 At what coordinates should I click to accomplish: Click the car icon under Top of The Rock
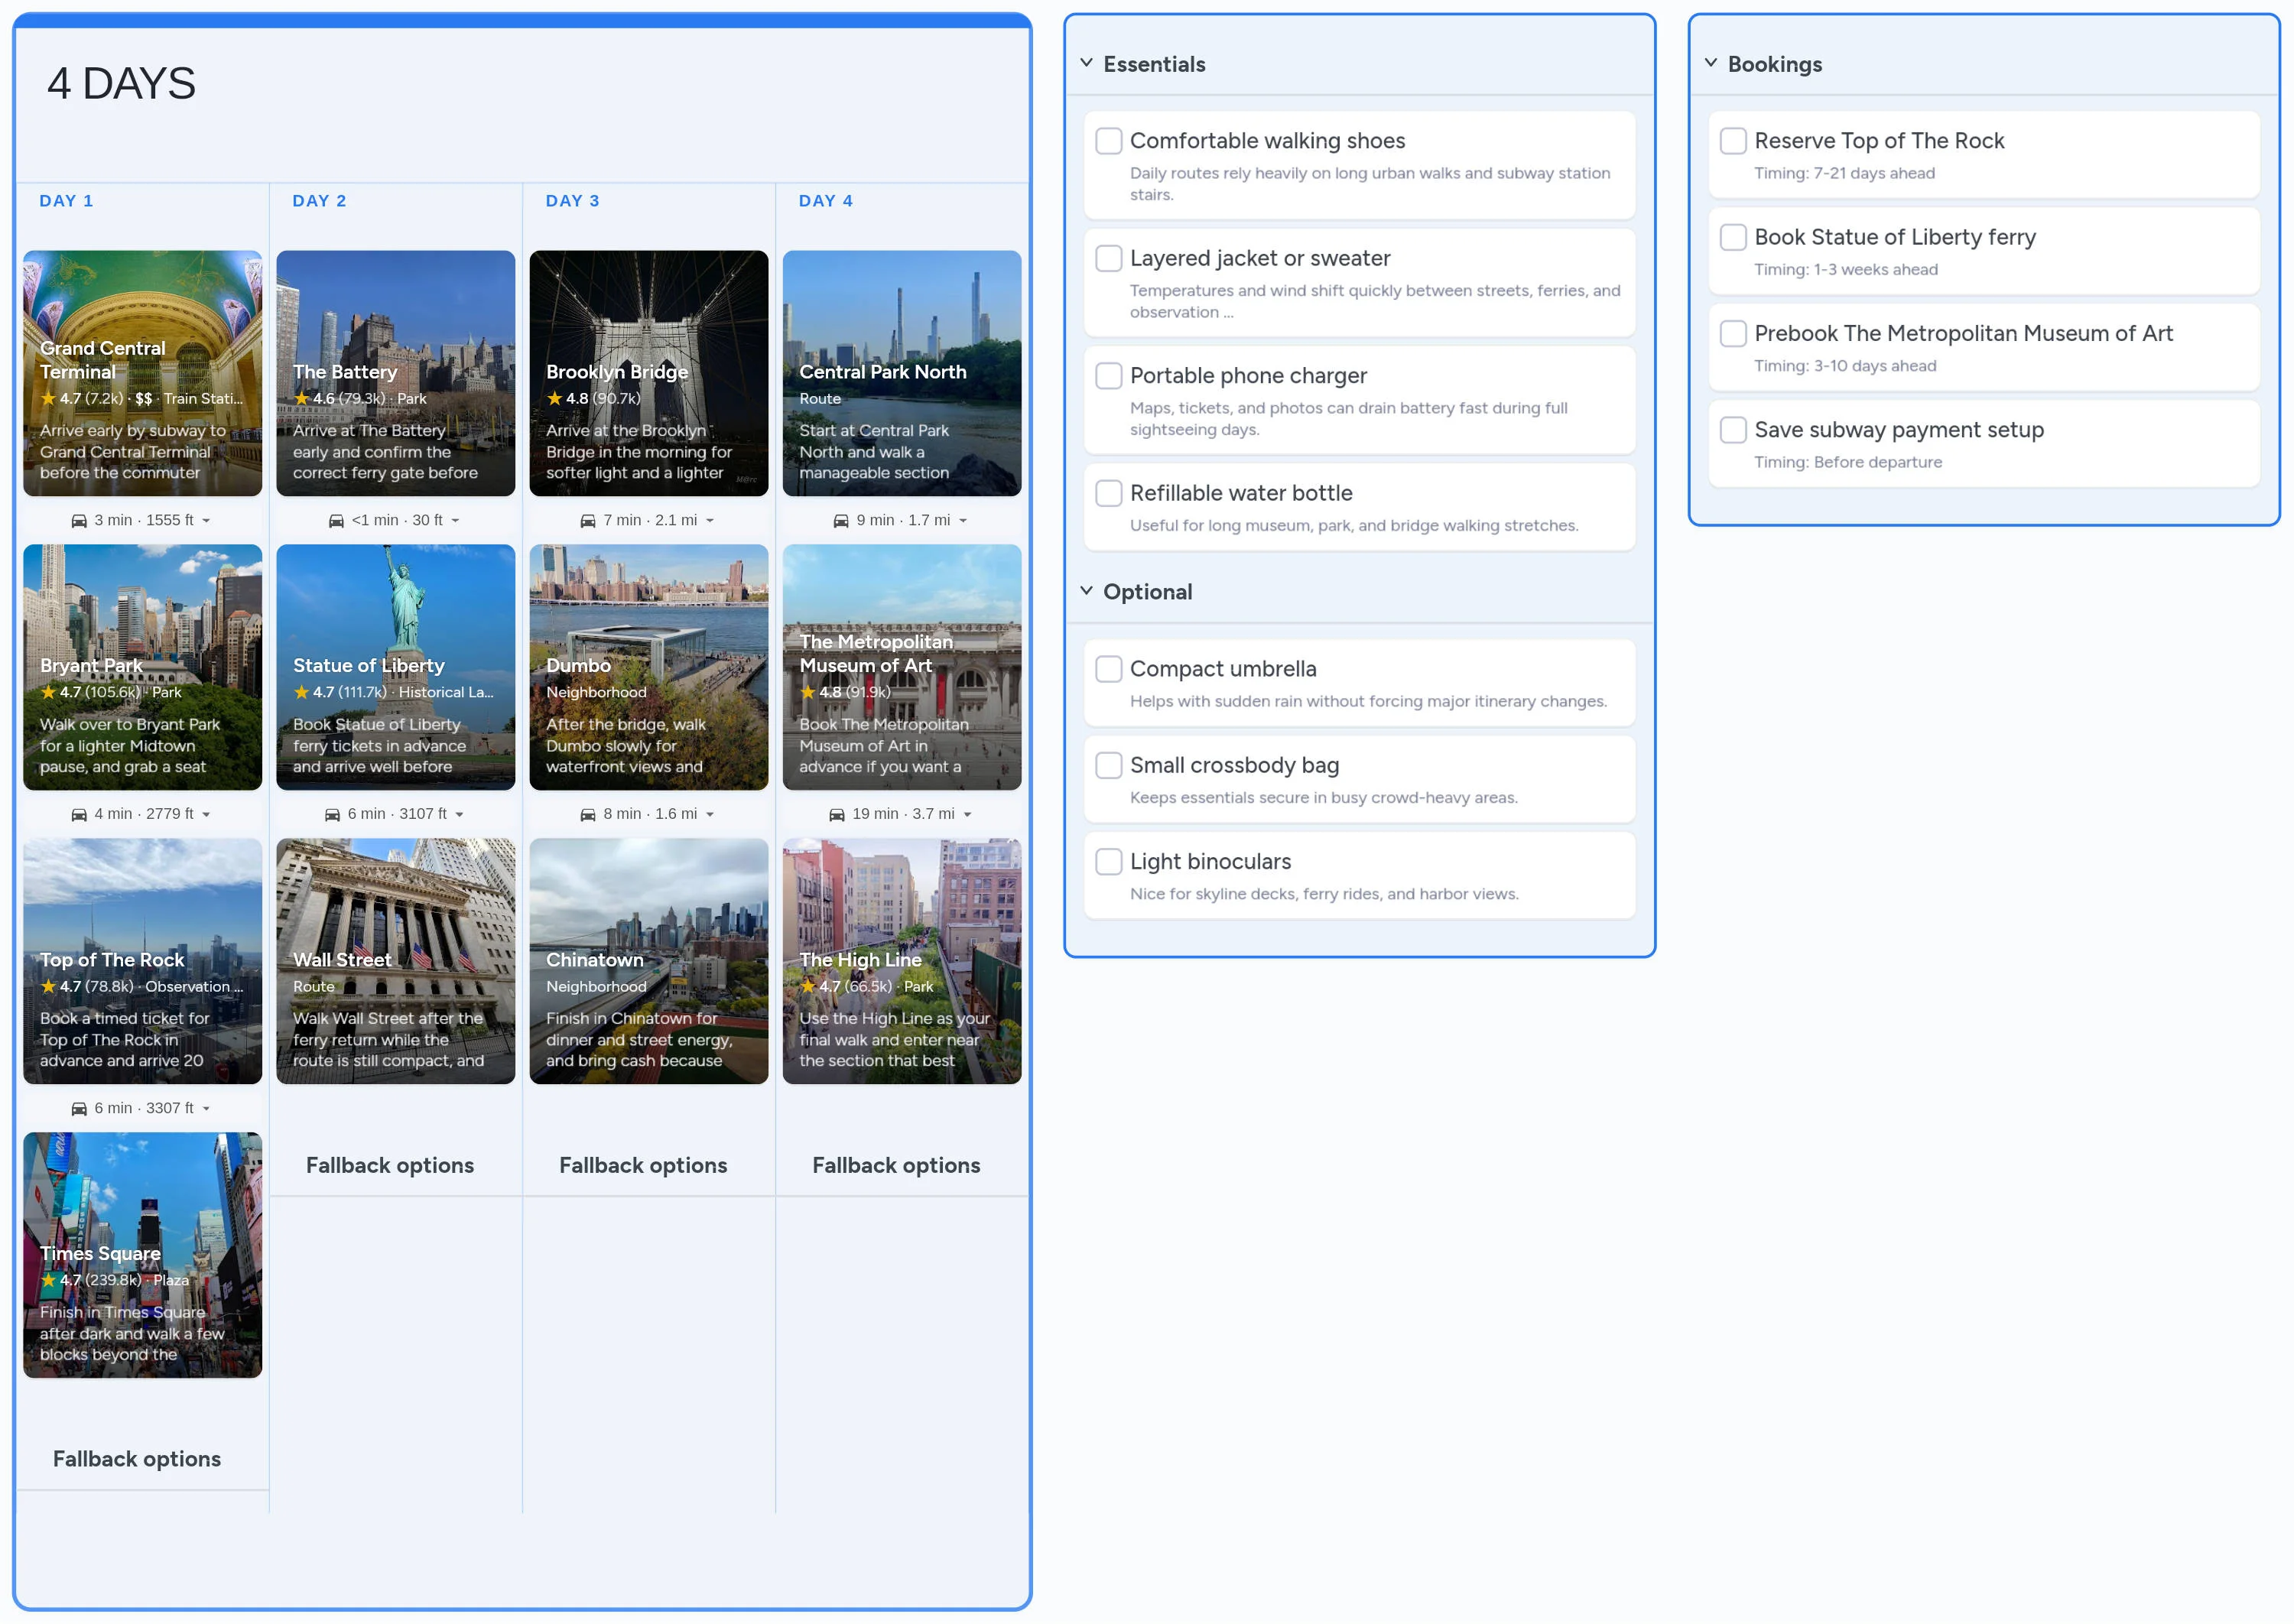78,1107
